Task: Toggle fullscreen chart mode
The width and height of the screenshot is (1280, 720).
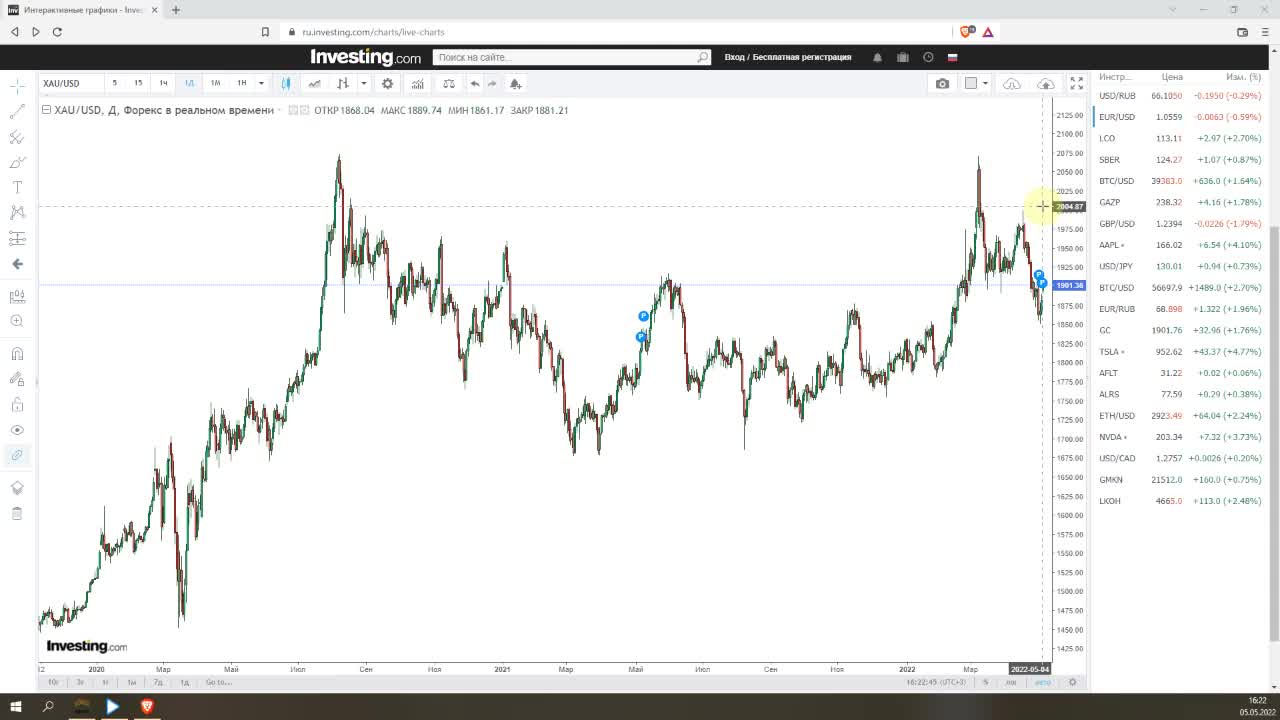Action: coord(1076,83)
